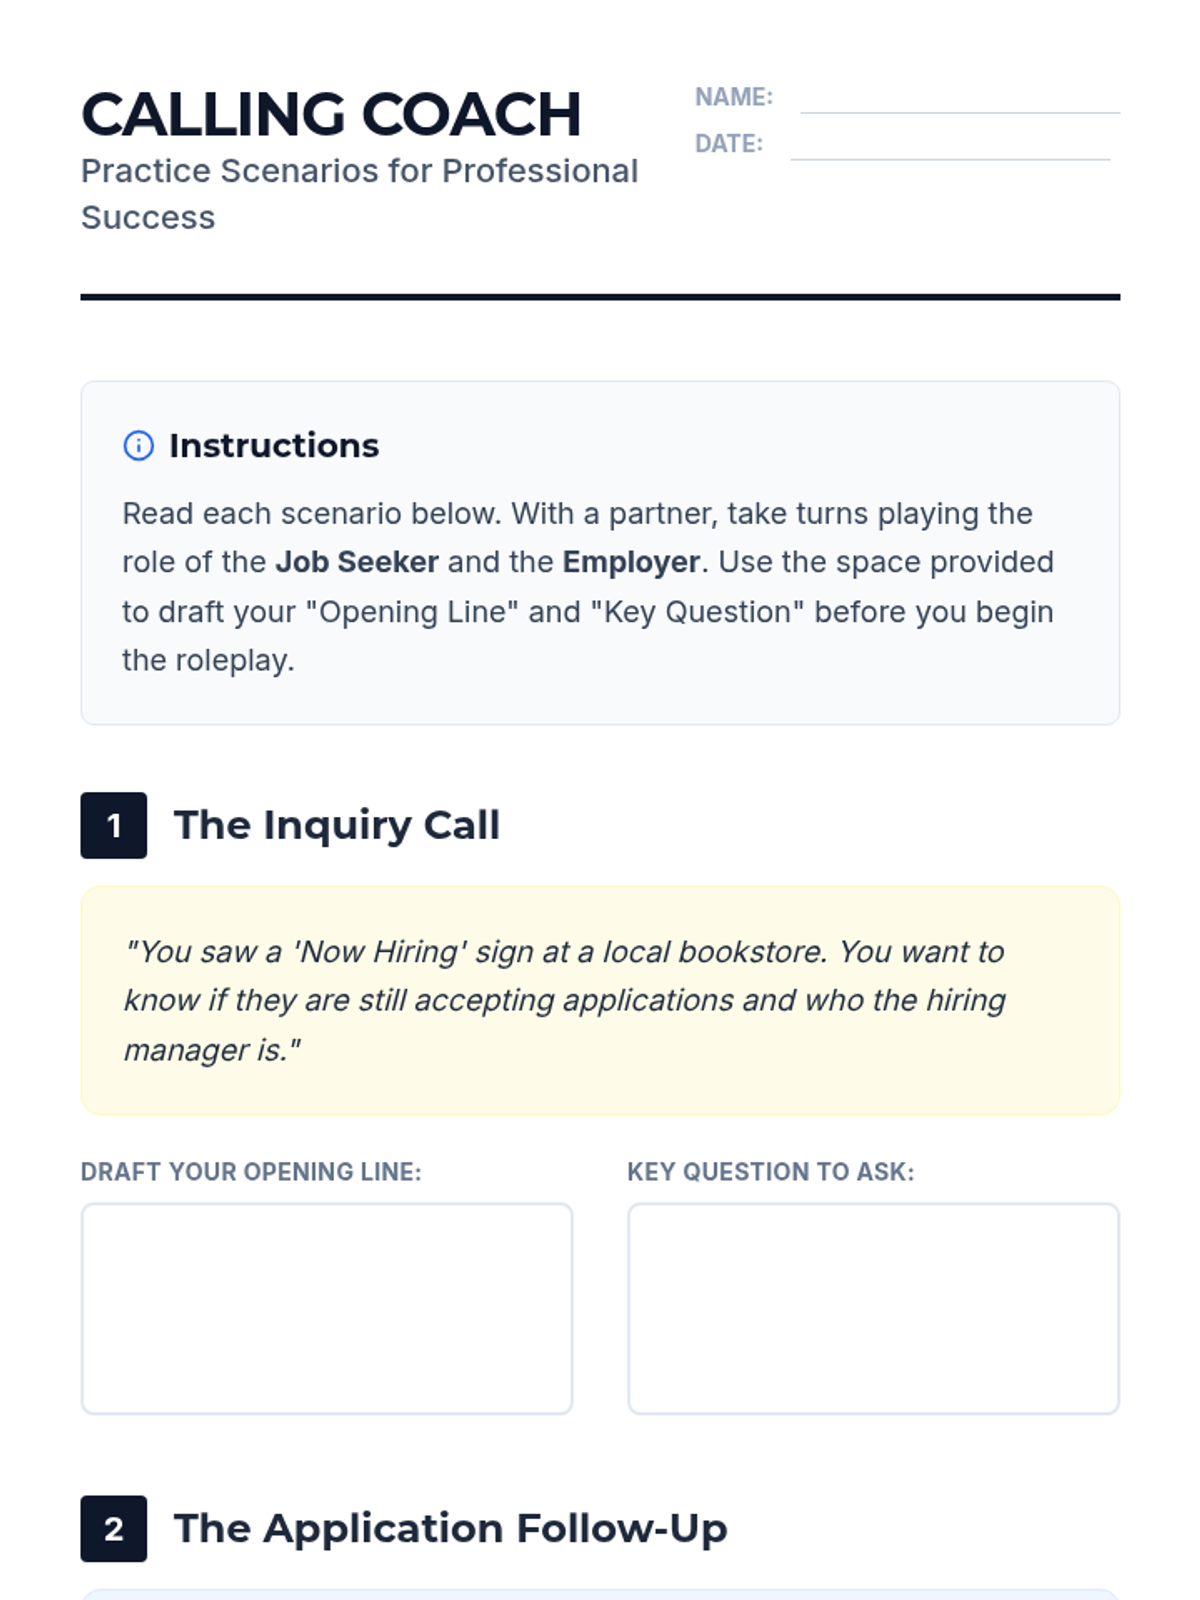Click the blue info icon beside Instructions
This screenshot has width=1200, height=1600.
coord(138,445)
